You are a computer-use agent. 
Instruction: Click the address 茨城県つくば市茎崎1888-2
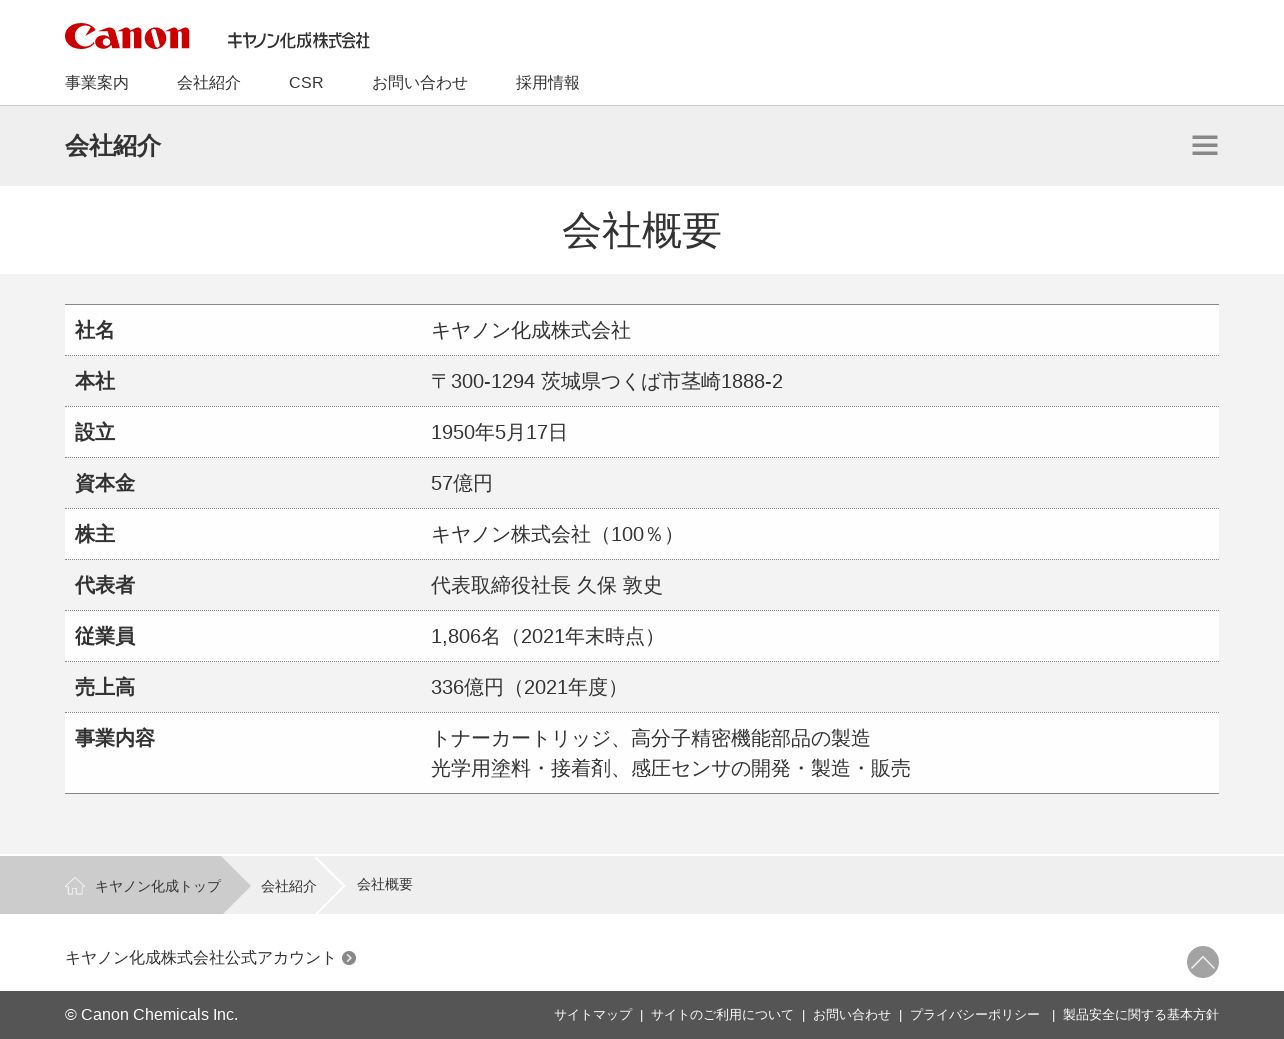coord(662,381)
